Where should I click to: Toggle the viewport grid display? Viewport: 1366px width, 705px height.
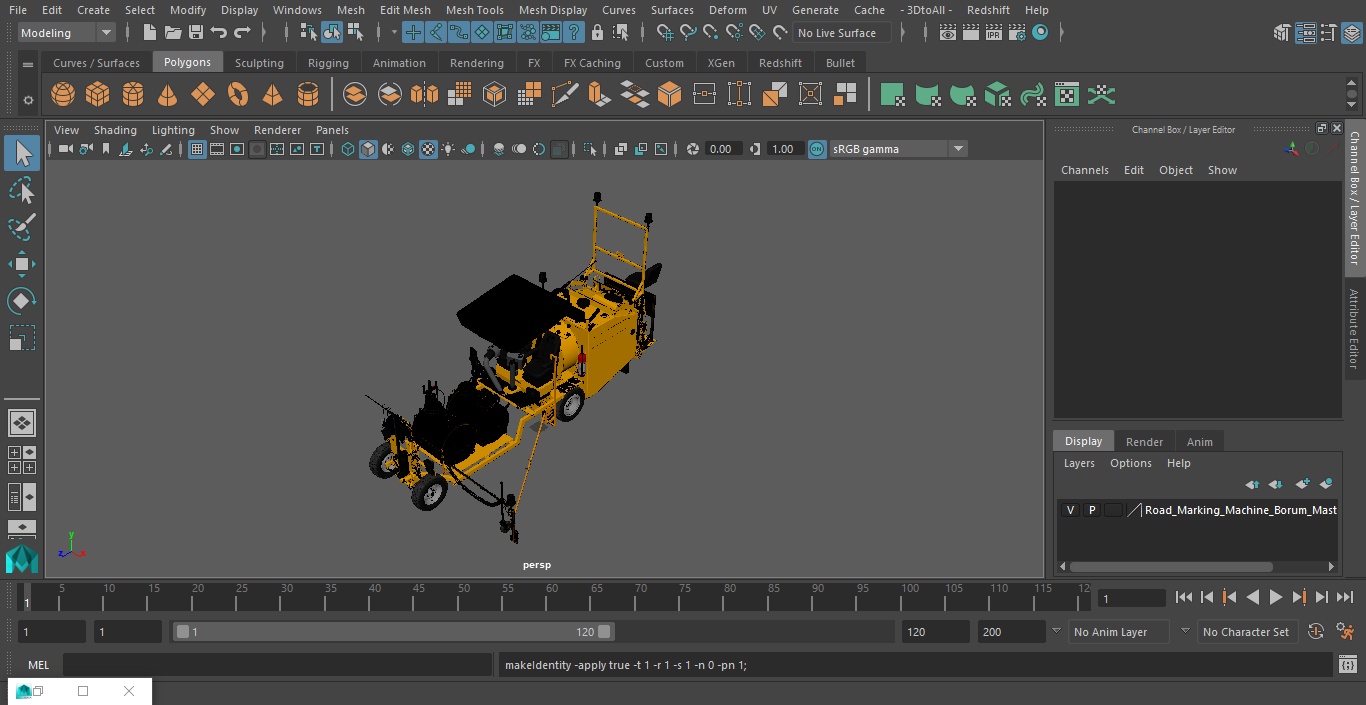click(x=197, y=149)
